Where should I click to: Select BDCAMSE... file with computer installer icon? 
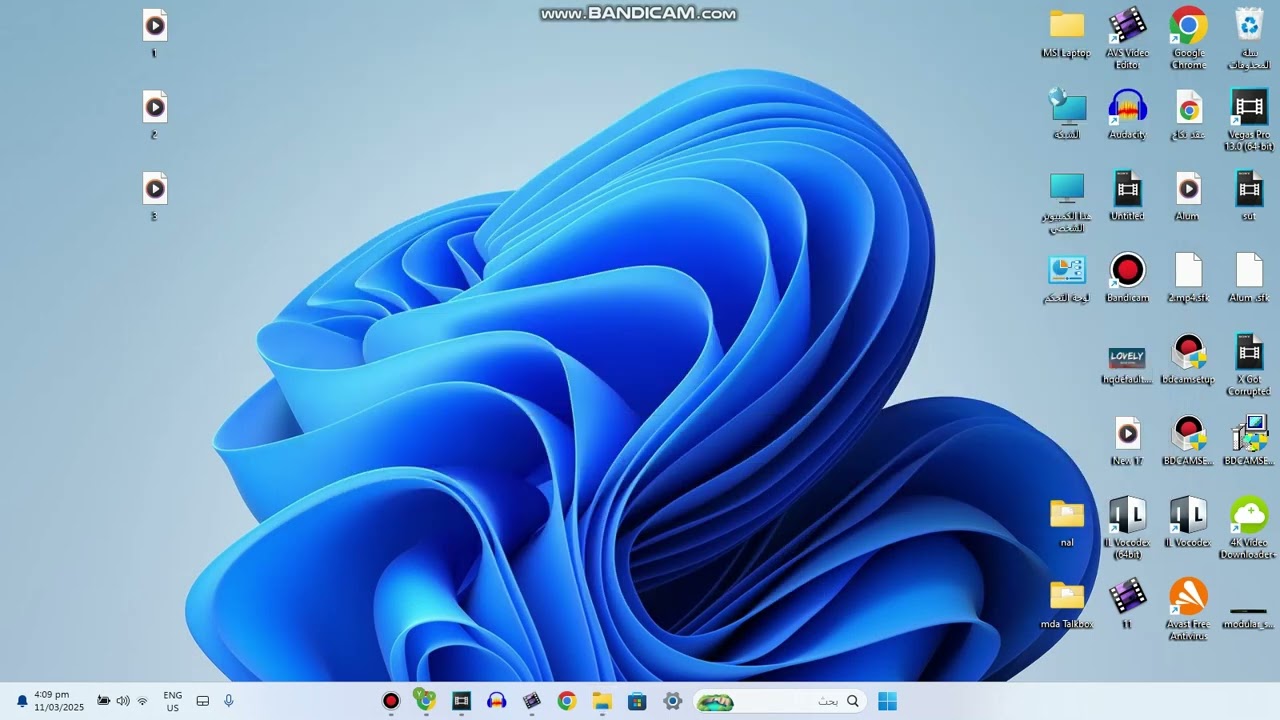1249,441
